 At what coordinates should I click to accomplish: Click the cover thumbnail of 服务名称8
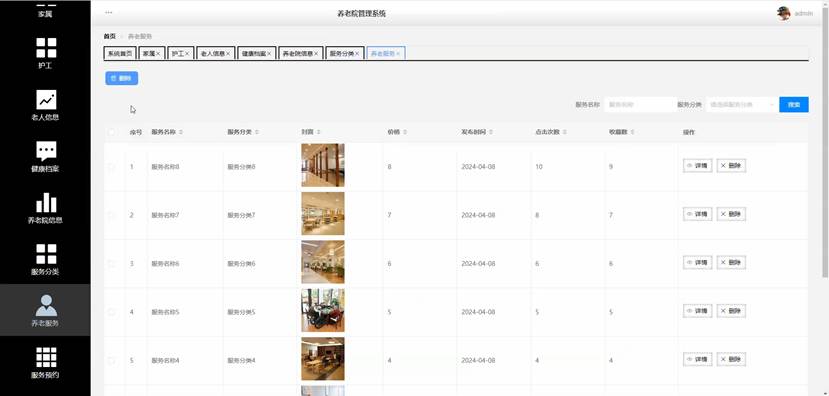323,165
